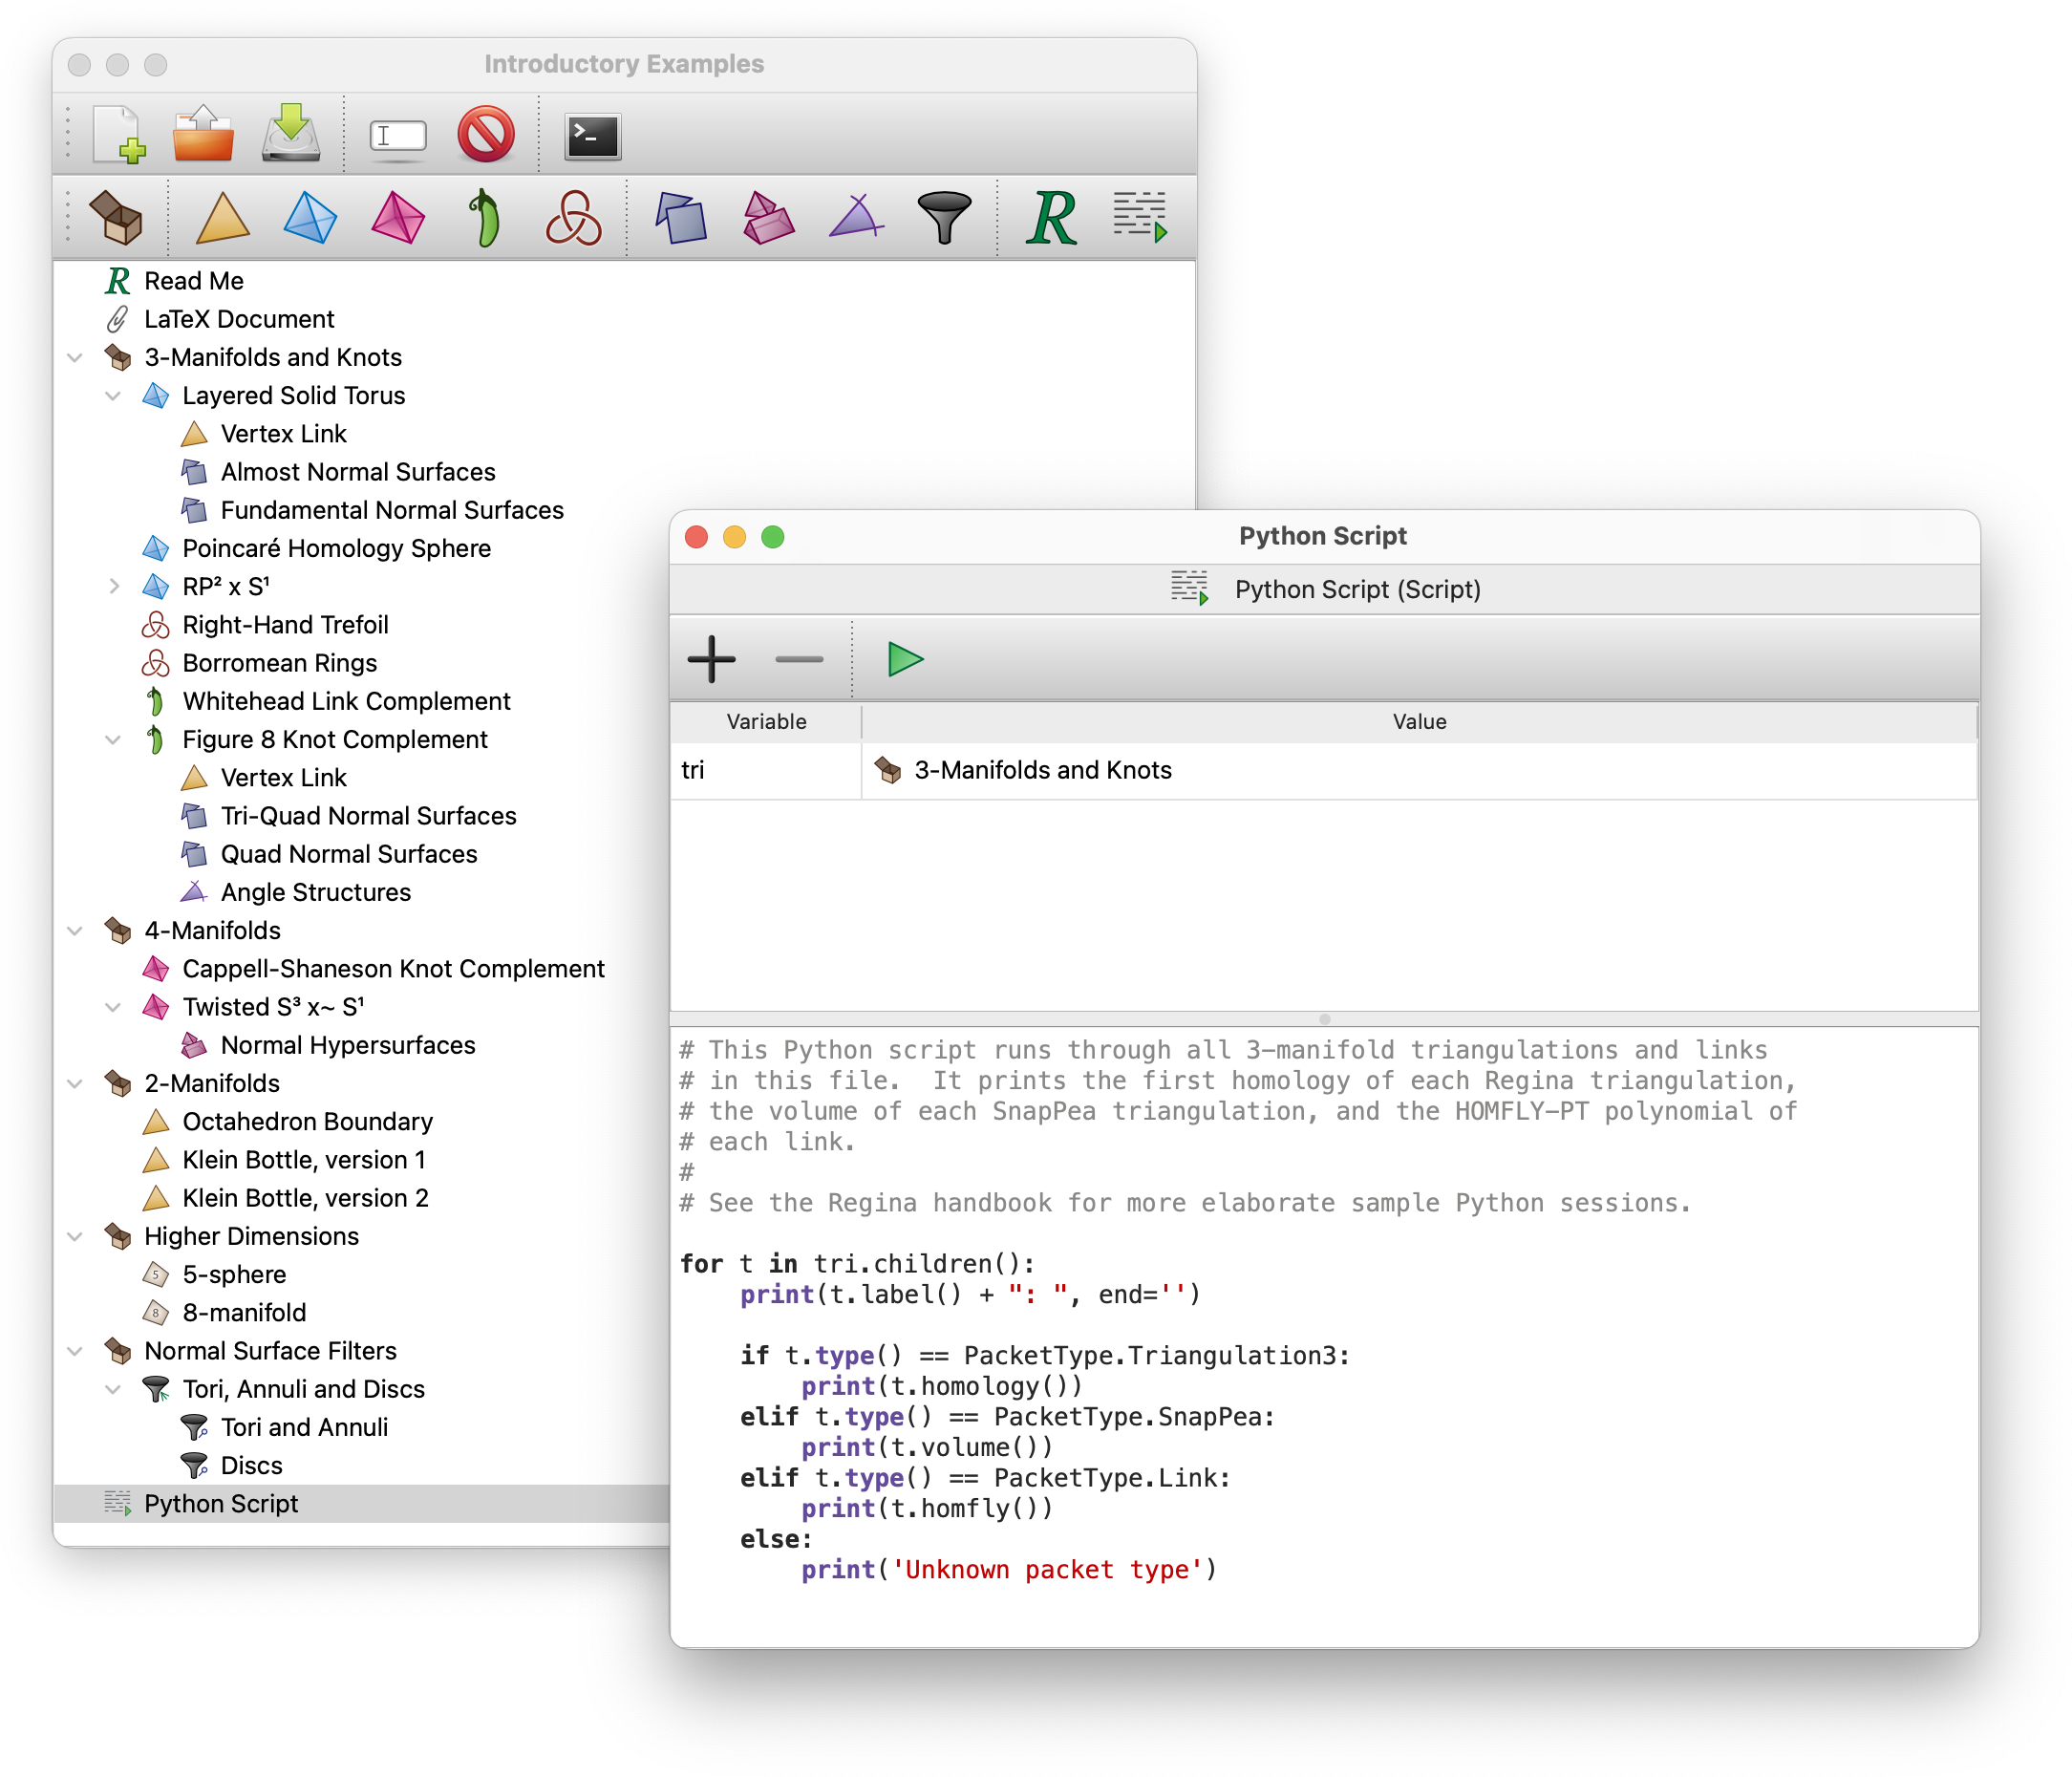Add a new script variable
The height and width of the screenshot is (1777, 2072).
711,659
